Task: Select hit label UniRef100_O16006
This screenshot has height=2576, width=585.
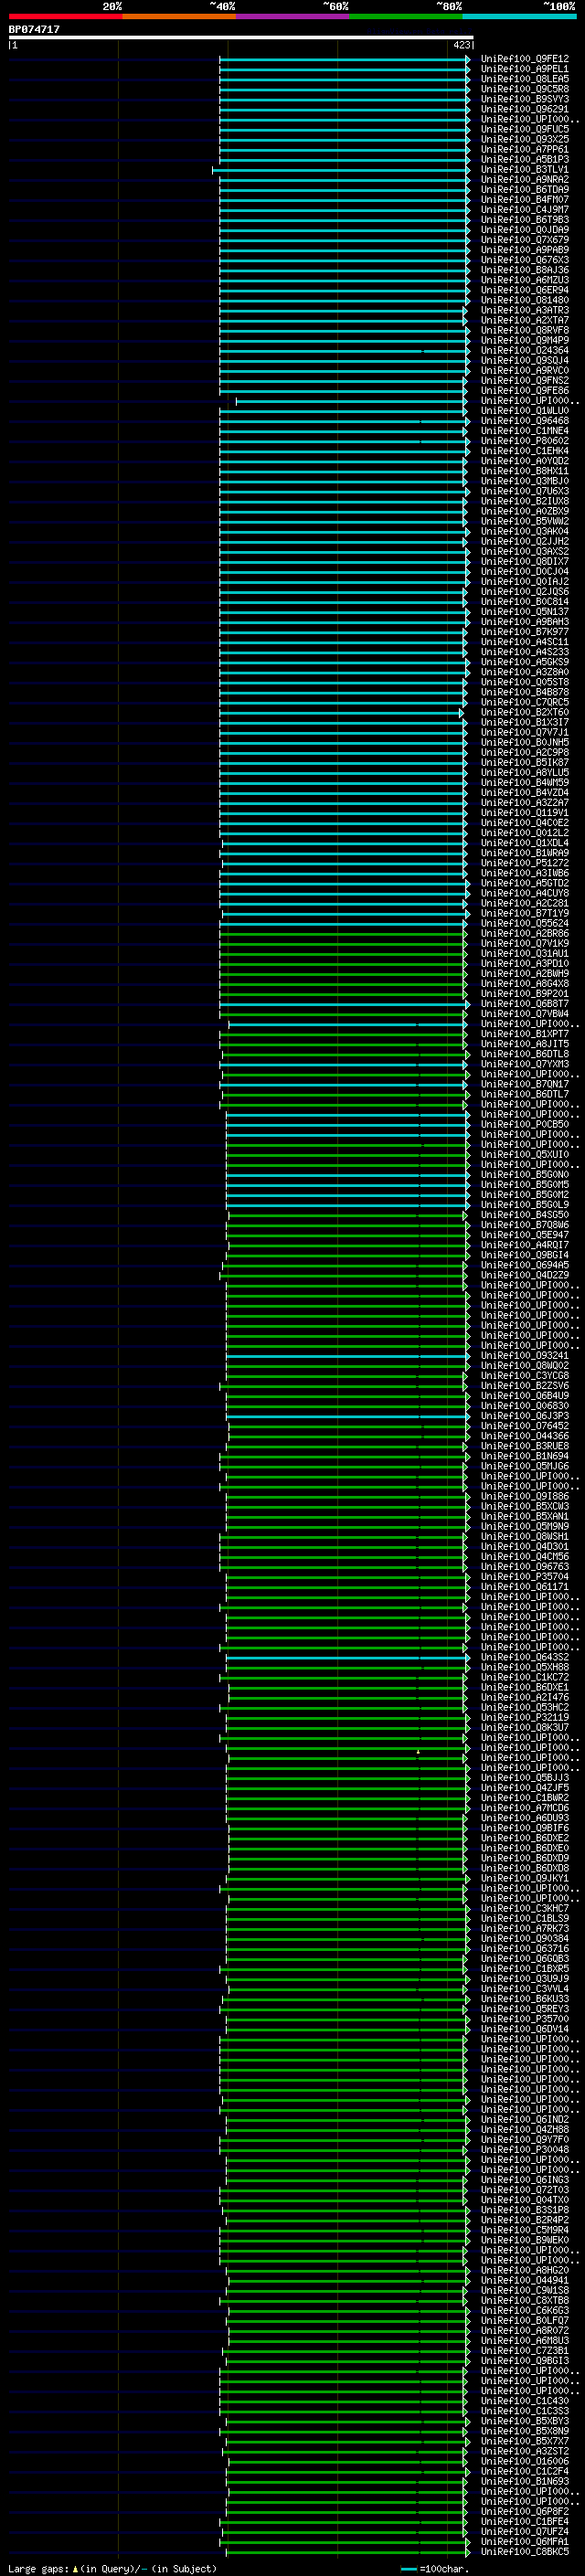Action: tap(525, 2461)
